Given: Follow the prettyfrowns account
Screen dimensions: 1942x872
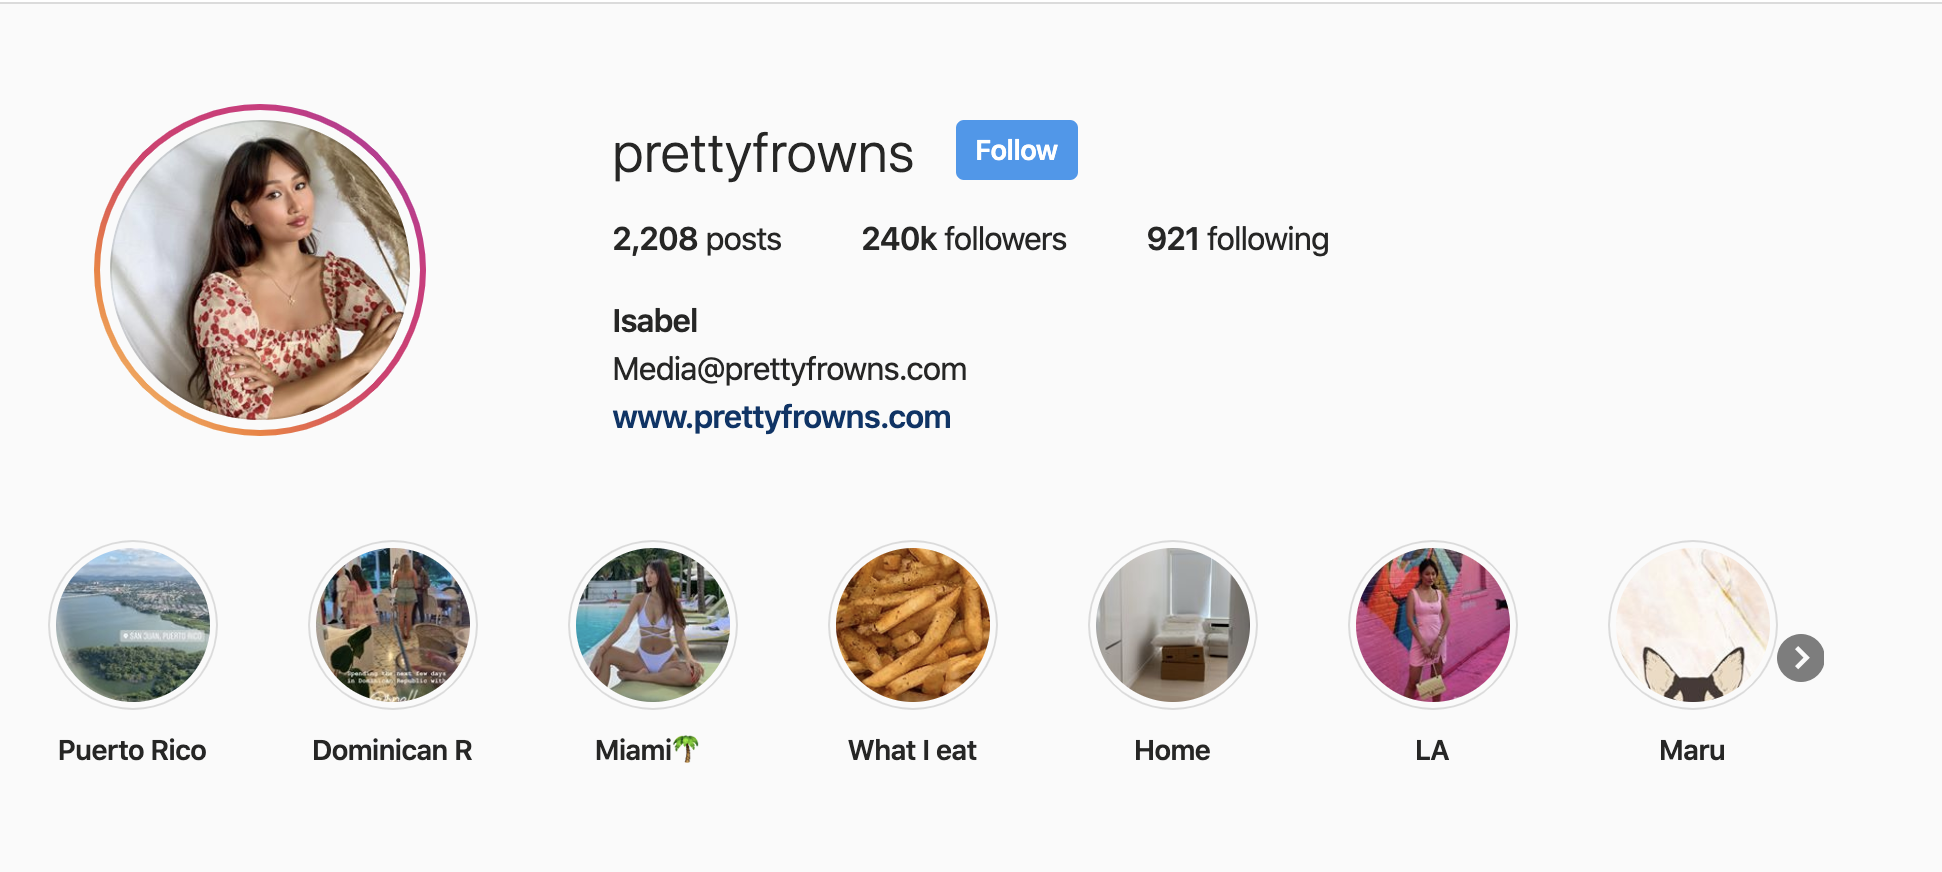Looking at the screenshot, I should pos(1017,150).
